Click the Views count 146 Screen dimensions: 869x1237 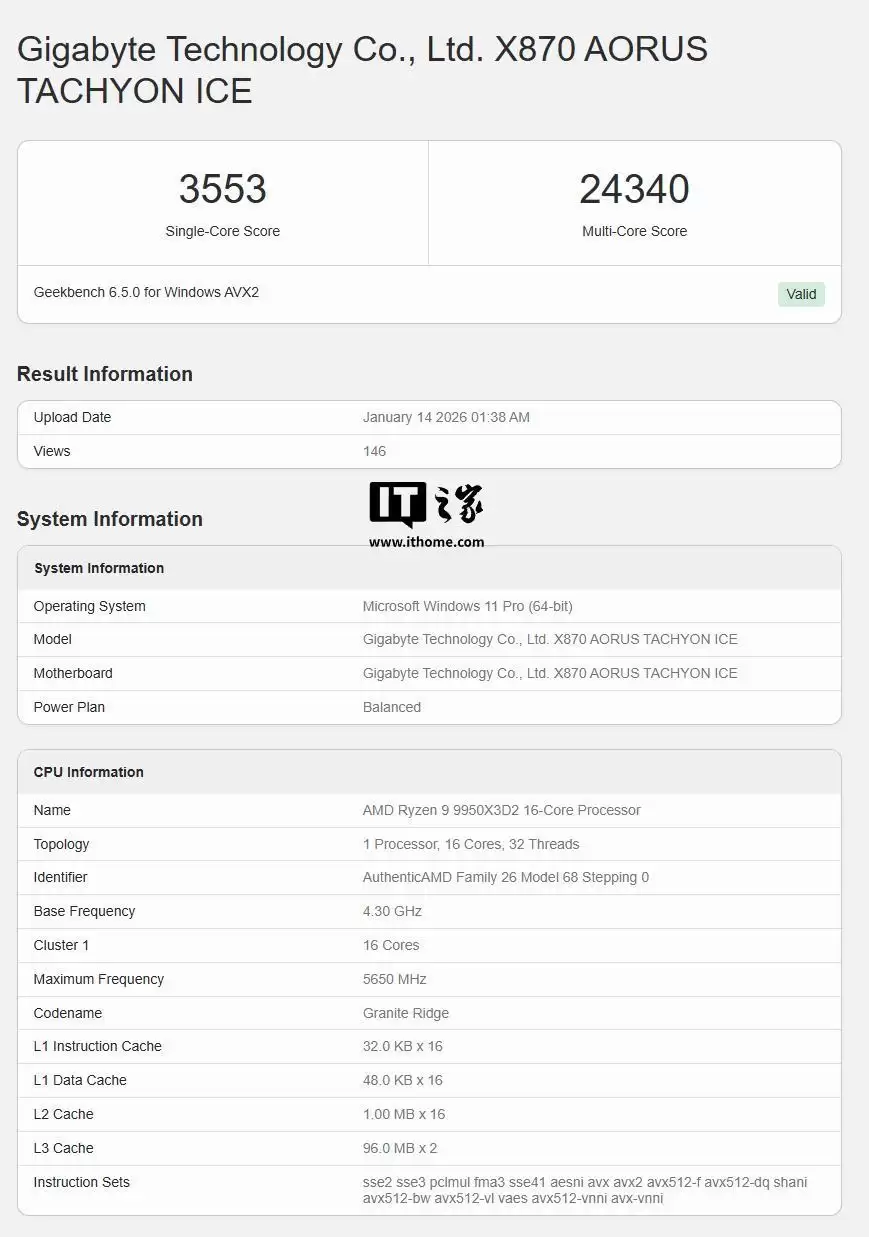(374, 451)
